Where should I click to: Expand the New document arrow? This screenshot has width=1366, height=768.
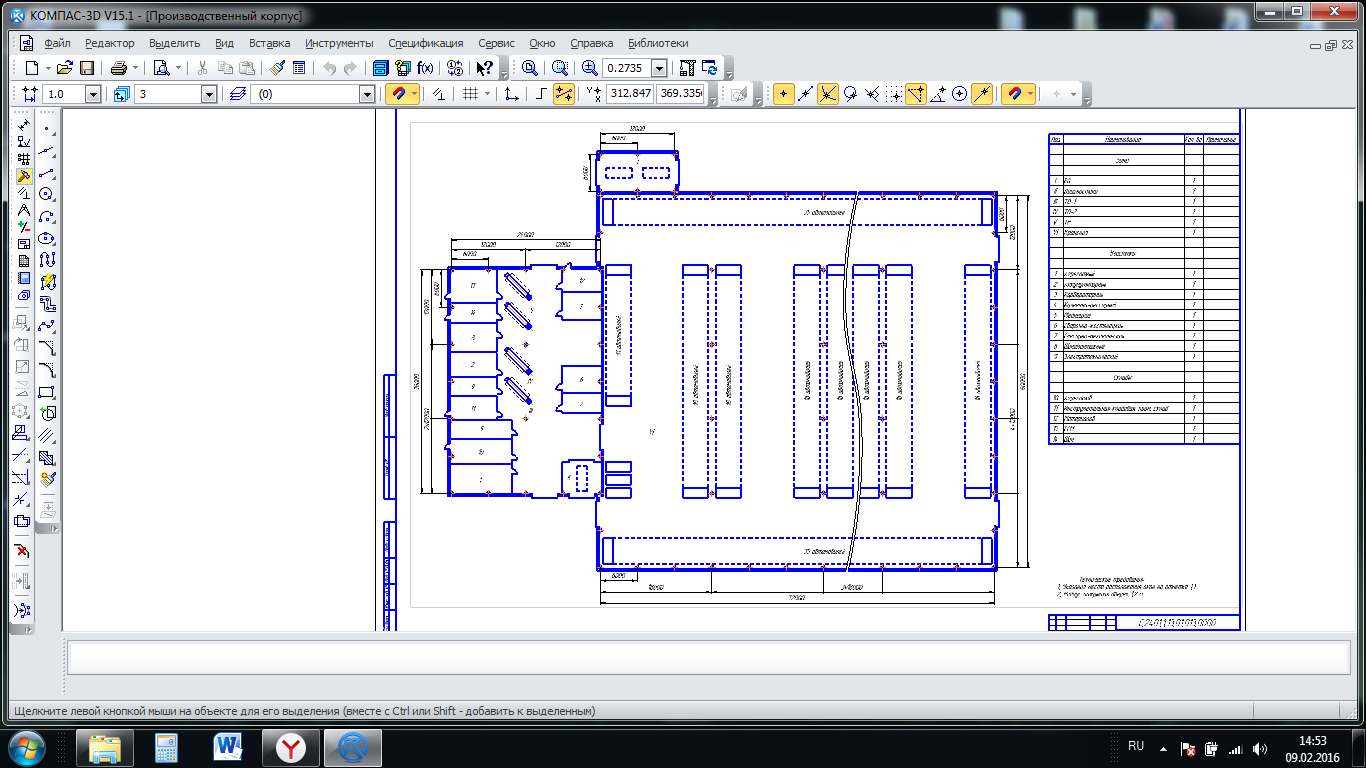pyautogui.click(x=47, y=68)
